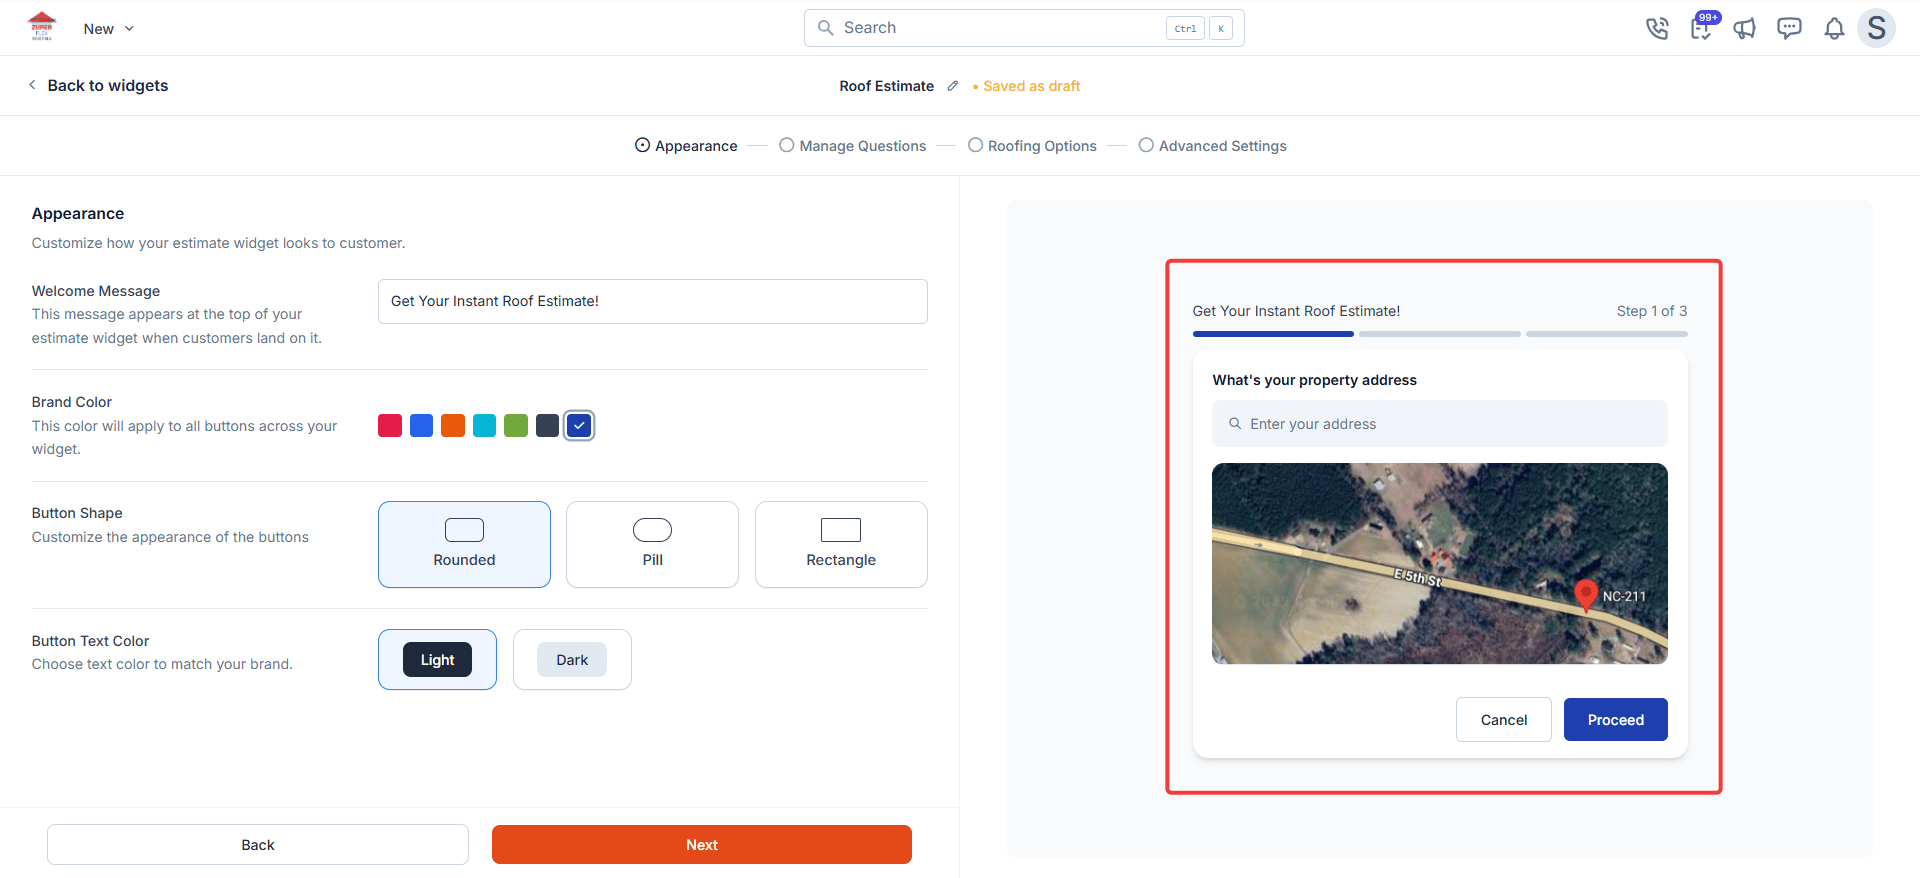Viewport: 1920px width, 878px height.
Task: Click the Back button at bottom
Action: (258, 845)
